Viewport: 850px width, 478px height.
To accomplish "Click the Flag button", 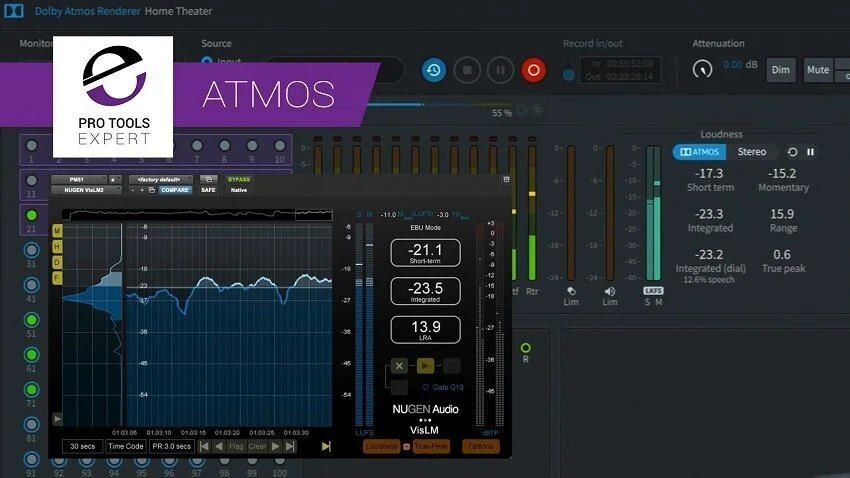I will [236, 446].
